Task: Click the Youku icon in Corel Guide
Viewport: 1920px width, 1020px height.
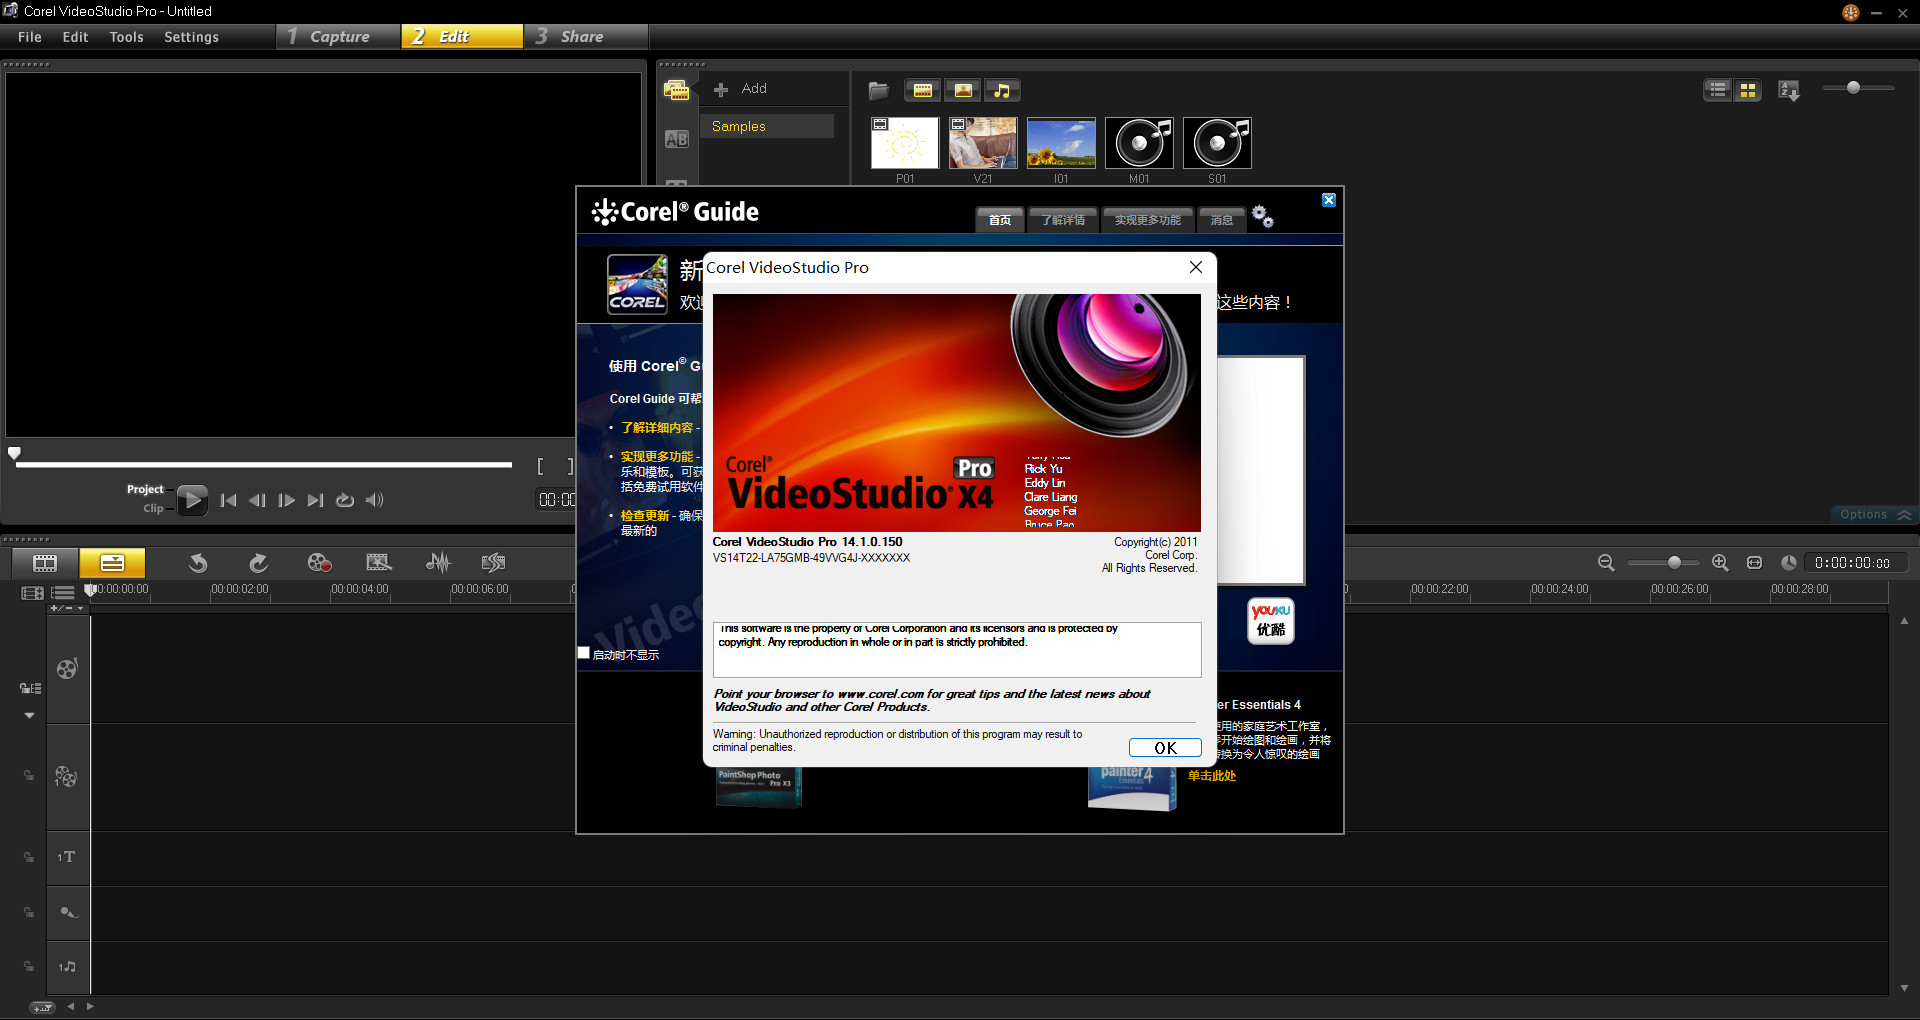Action: tap(1271, 621)
